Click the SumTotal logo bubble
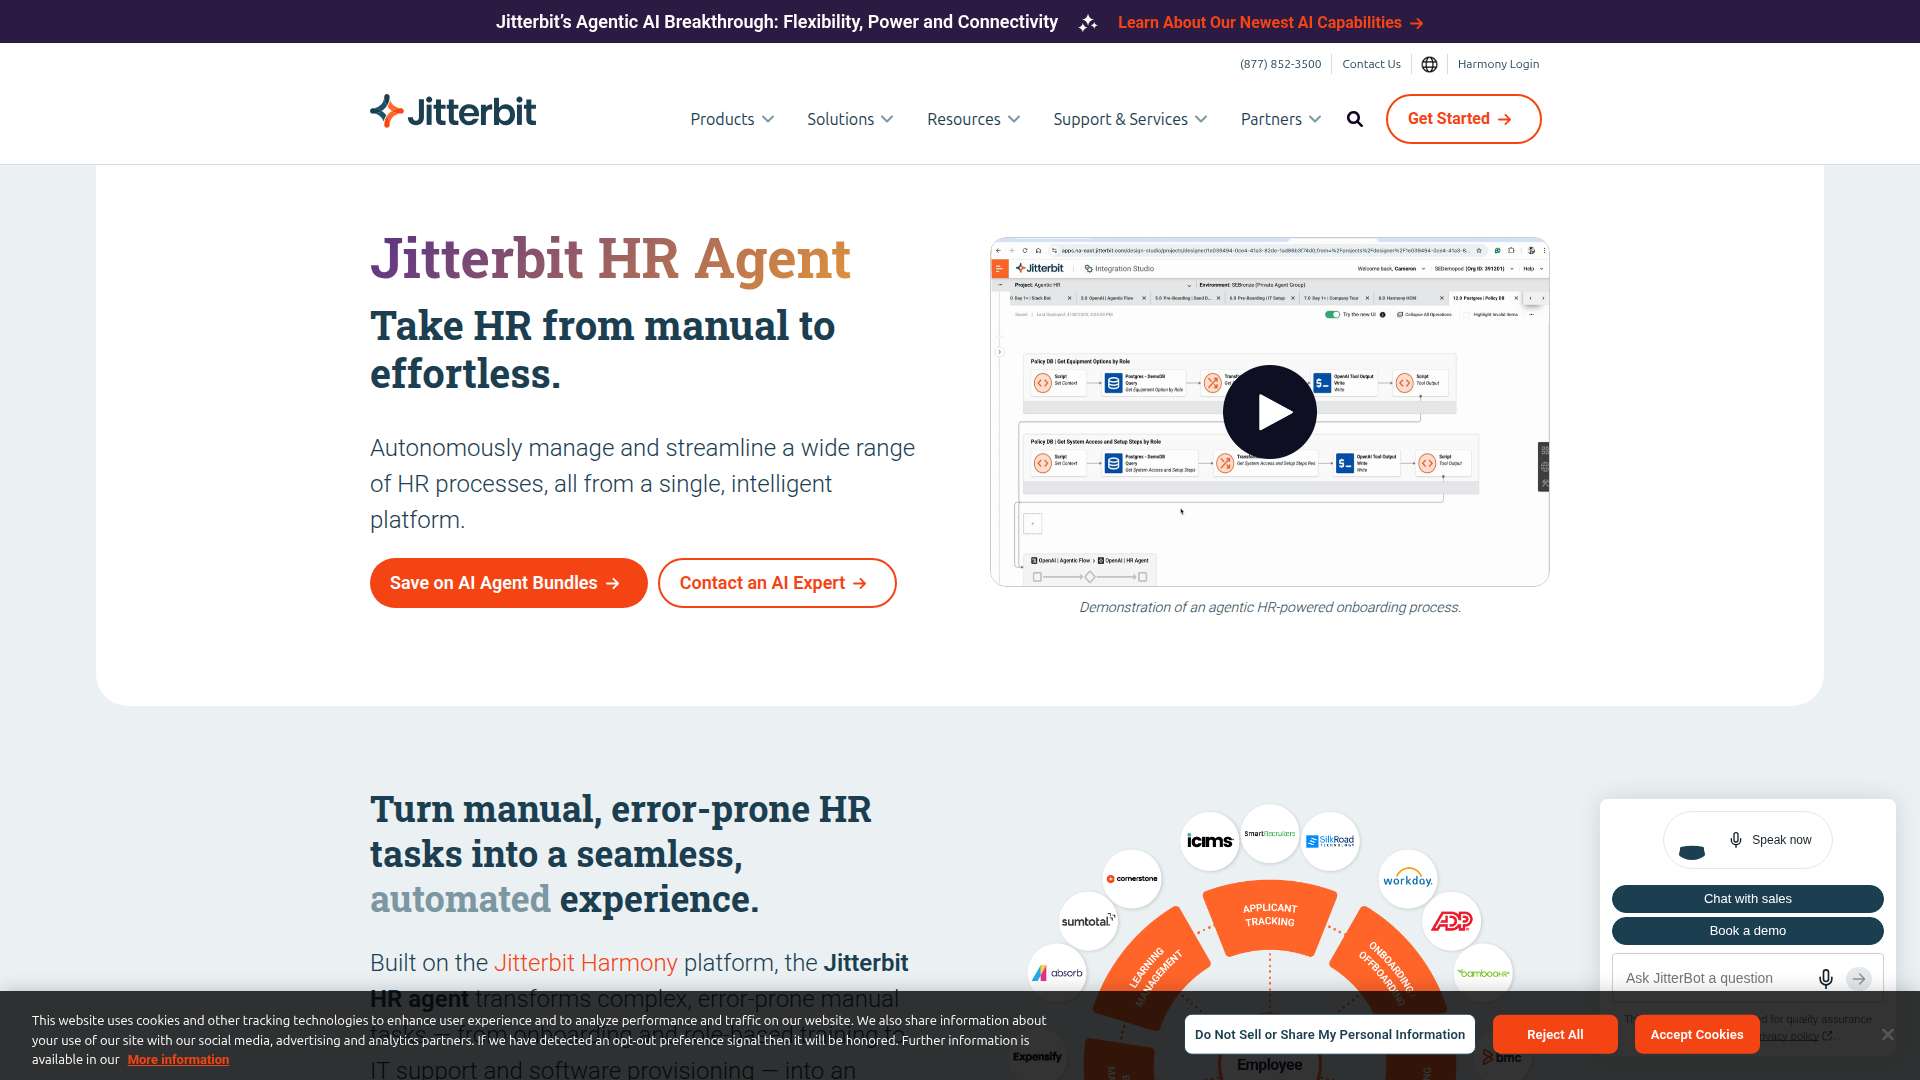Image resolution: width=1920 pixels, height=1080 pixels. 1088,921
